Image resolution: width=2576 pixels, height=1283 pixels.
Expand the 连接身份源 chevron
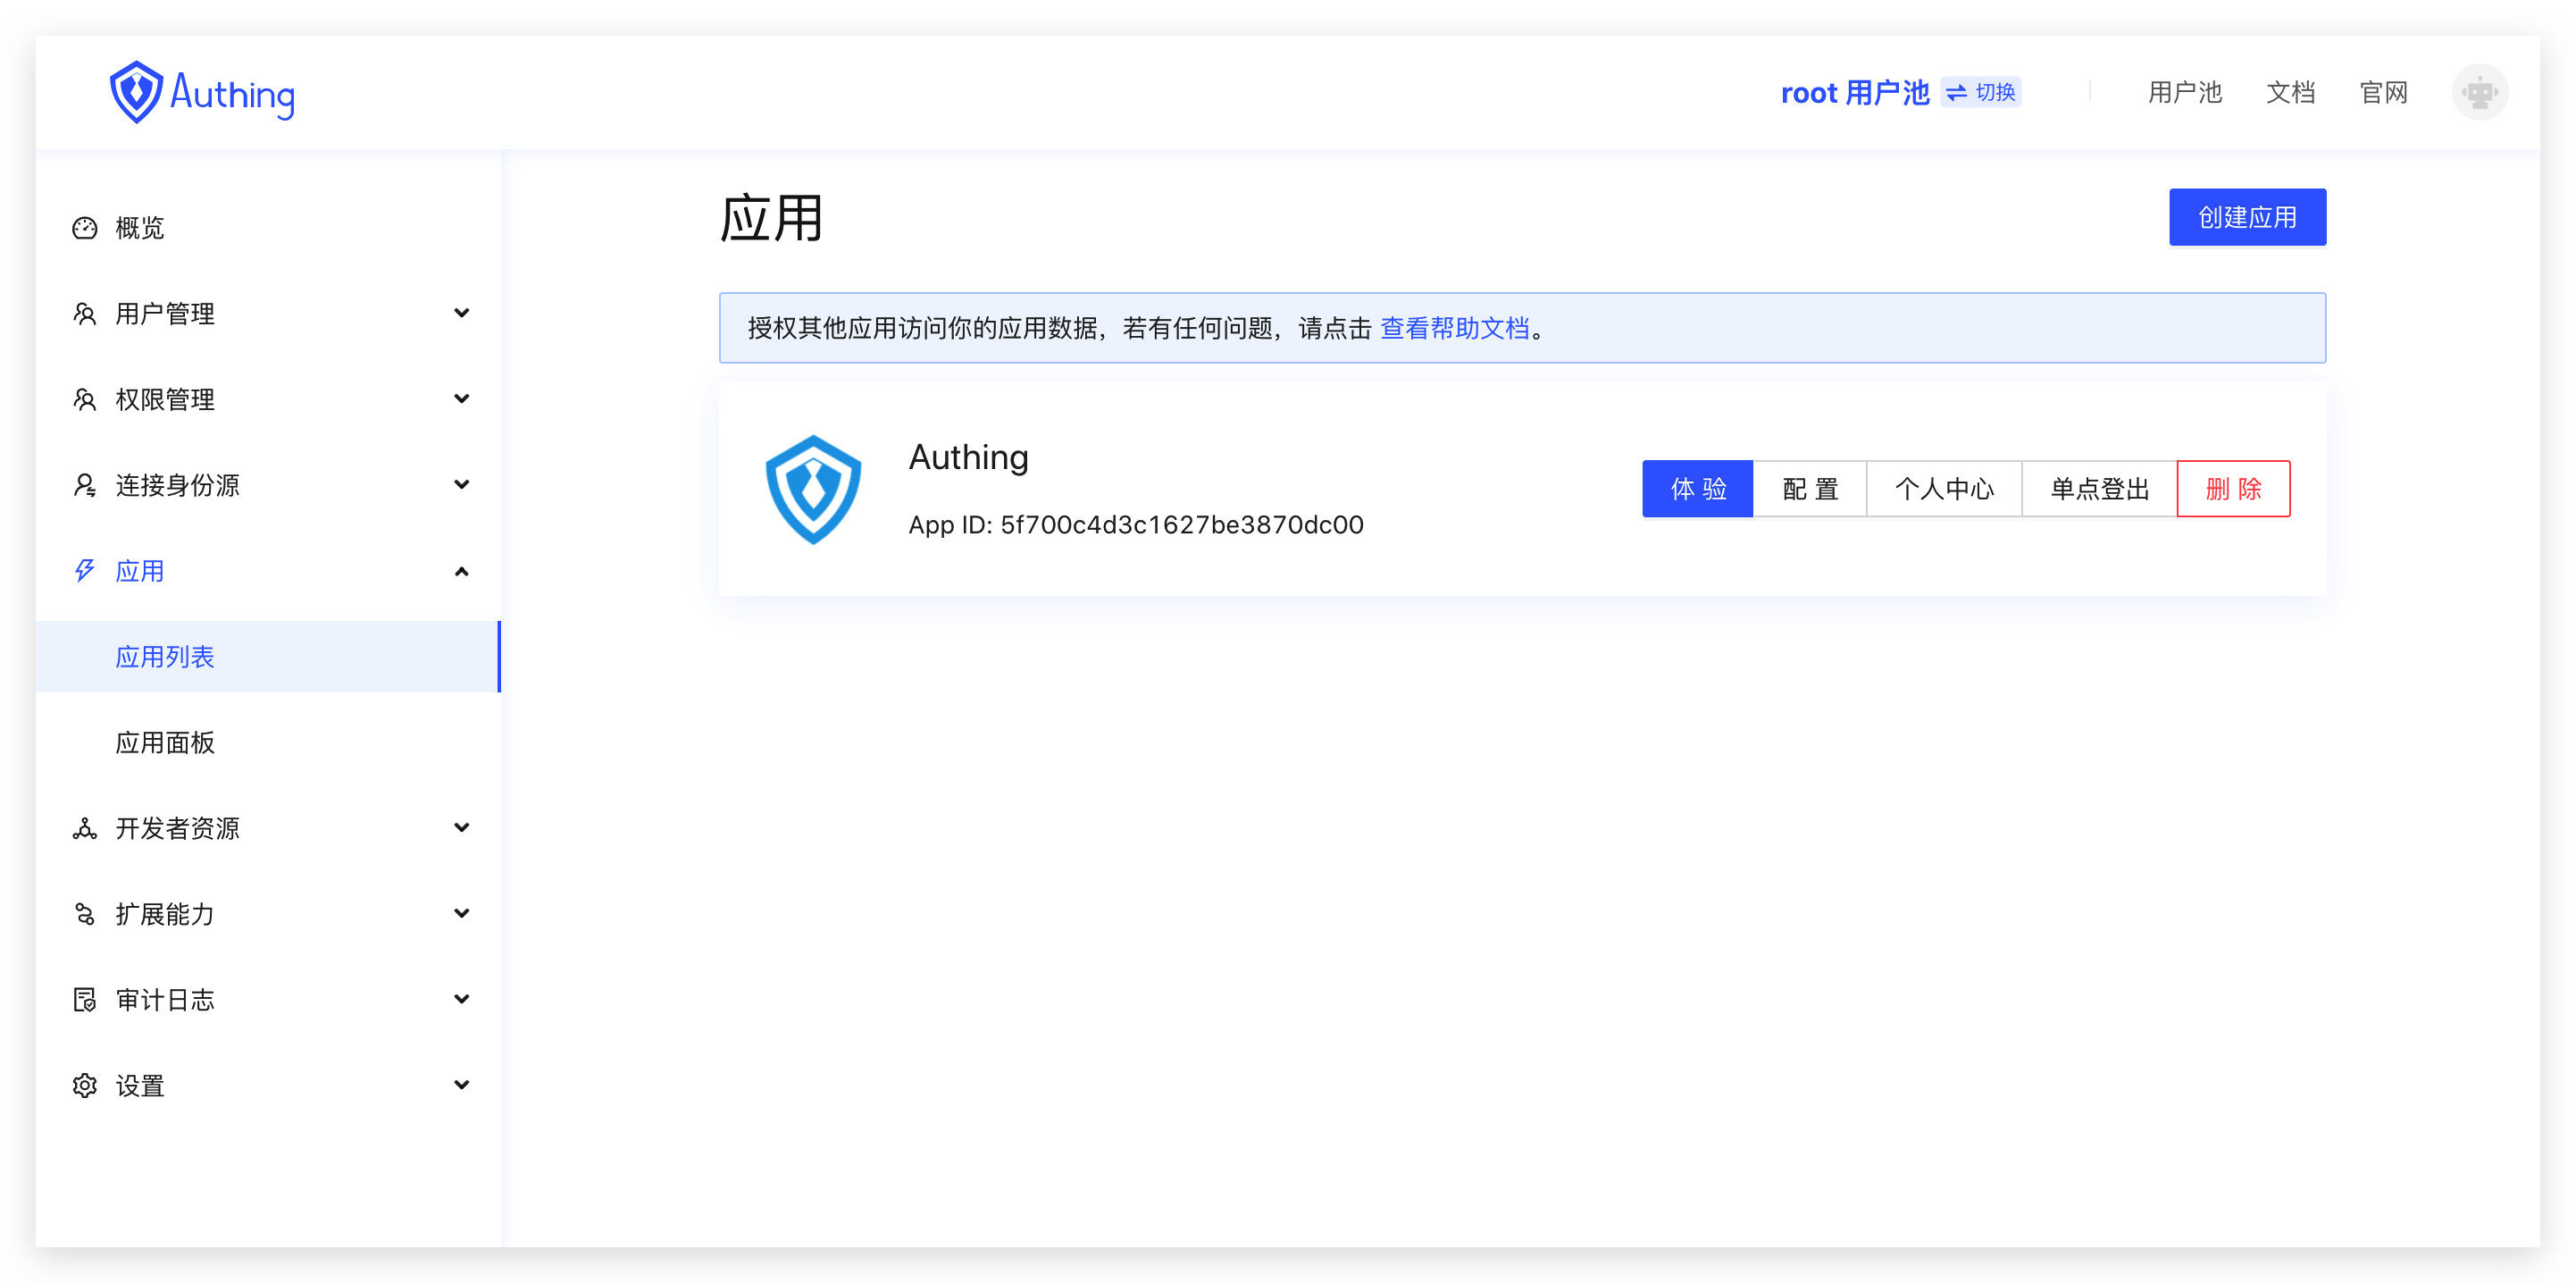pos(461,485)
